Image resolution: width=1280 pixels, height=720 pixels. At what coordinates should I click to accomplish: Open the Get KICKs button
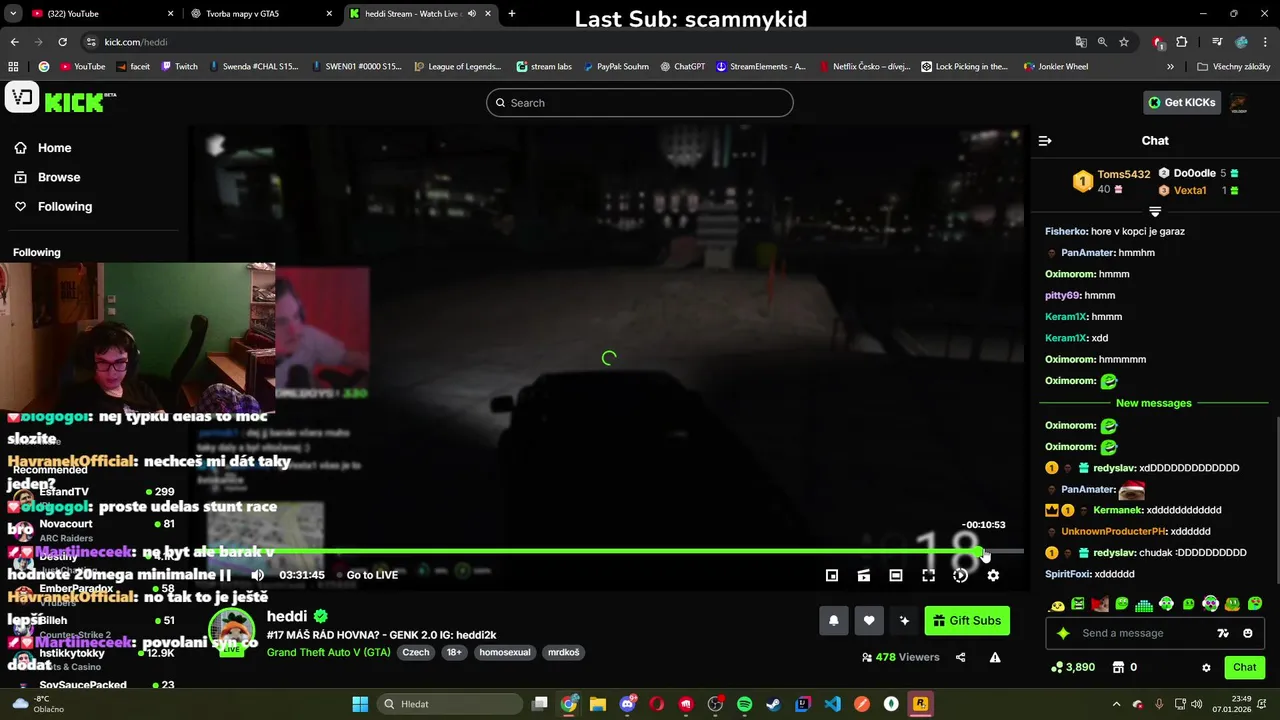point(1182,102)
